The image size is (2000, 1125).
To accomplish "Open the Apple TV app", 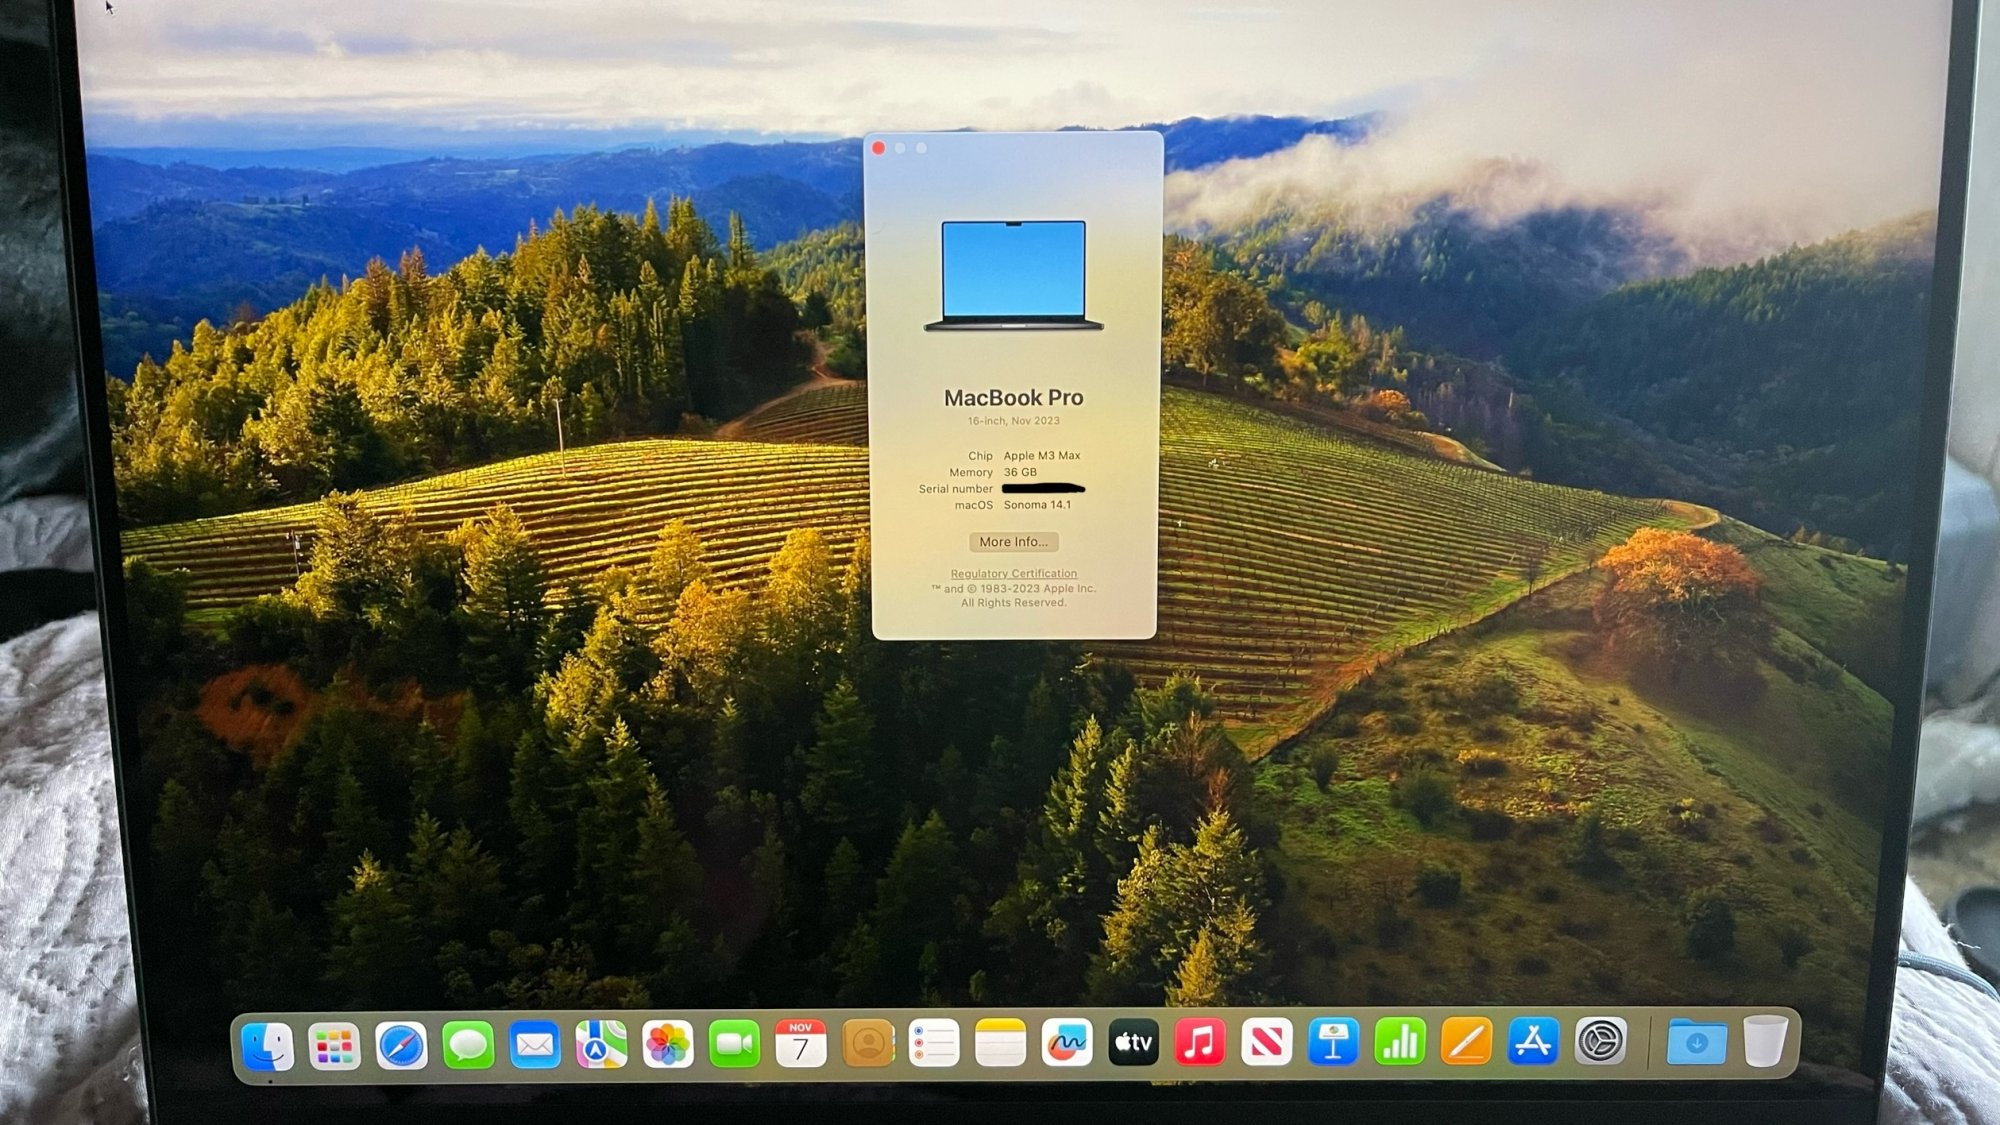I will click(1133, 1043).
